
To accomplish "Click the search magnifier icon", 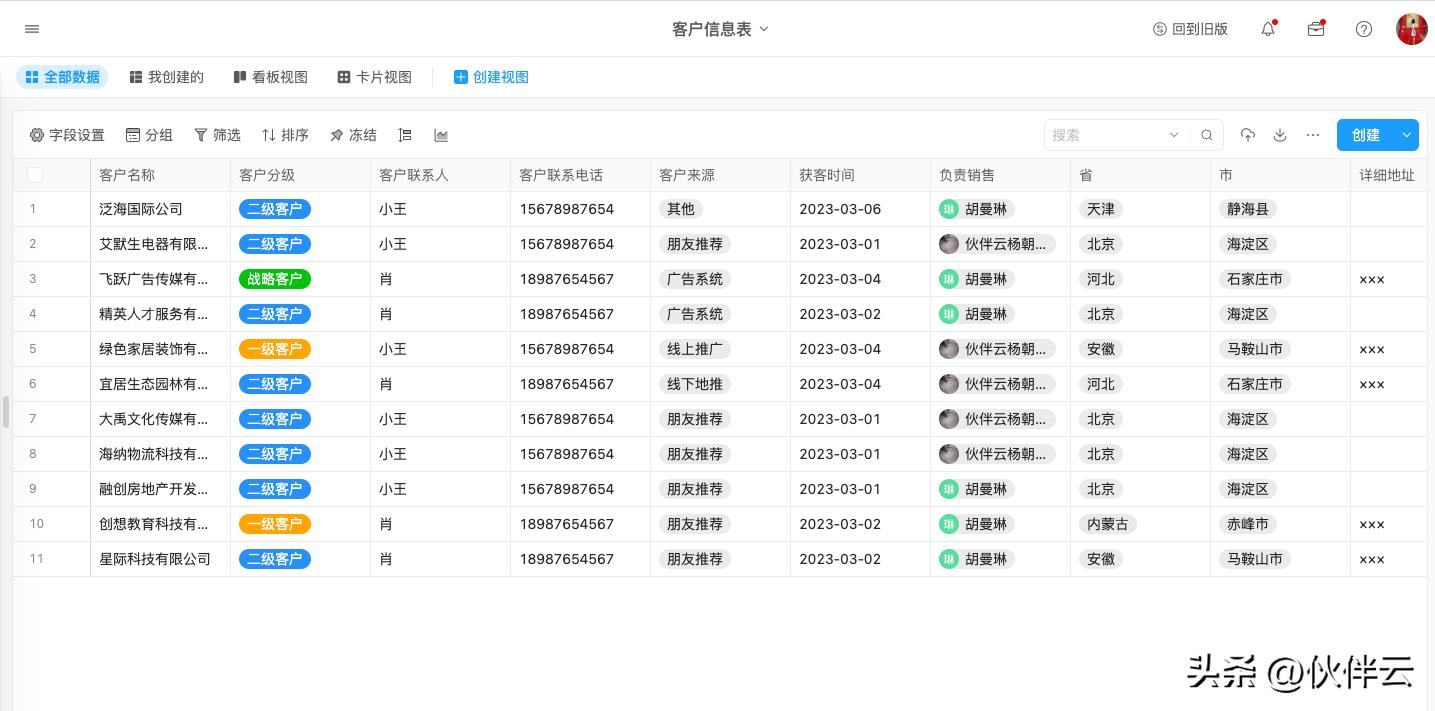I will click(x=1207, y=135).
